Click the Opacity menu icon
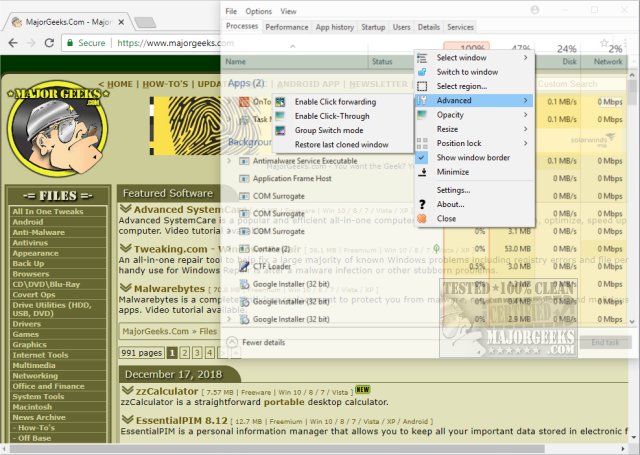Image resolution: width=640 pixels, height=455 pixels. click(x=422, y=115)
